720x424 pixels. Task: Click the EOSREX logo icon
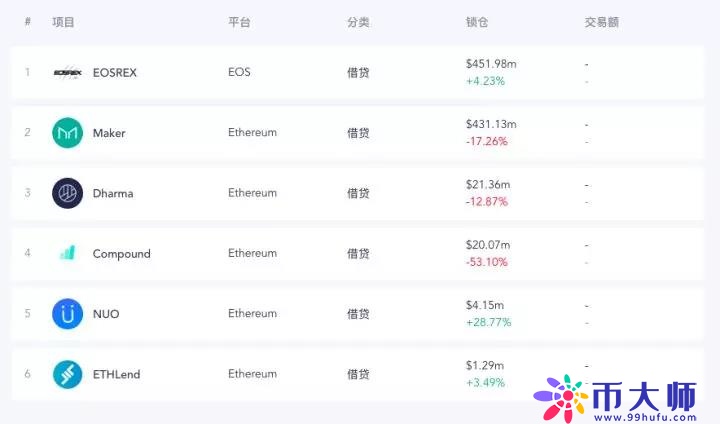click(x=68, y=73)
